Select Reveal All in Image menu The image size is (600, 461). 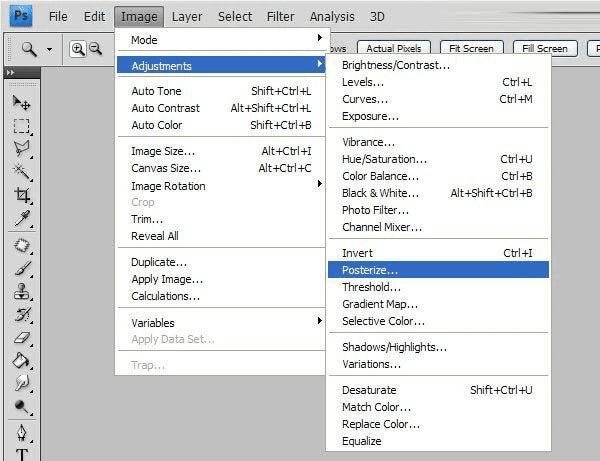click(221, 236)
